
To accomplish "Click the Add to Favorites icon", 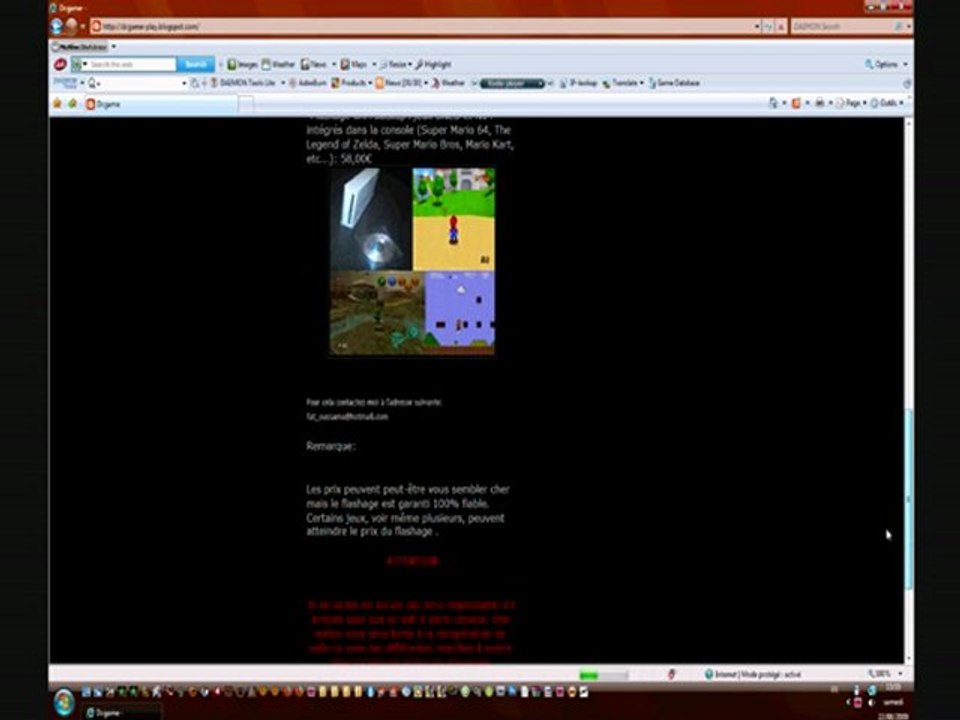I will coord(73,103).
